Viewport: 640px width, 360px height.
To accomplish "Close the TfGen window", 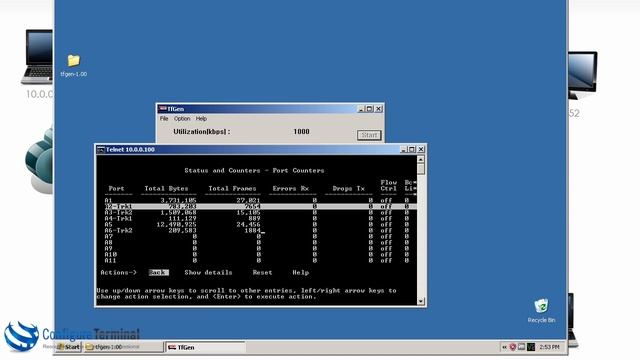I will point(378,109).
